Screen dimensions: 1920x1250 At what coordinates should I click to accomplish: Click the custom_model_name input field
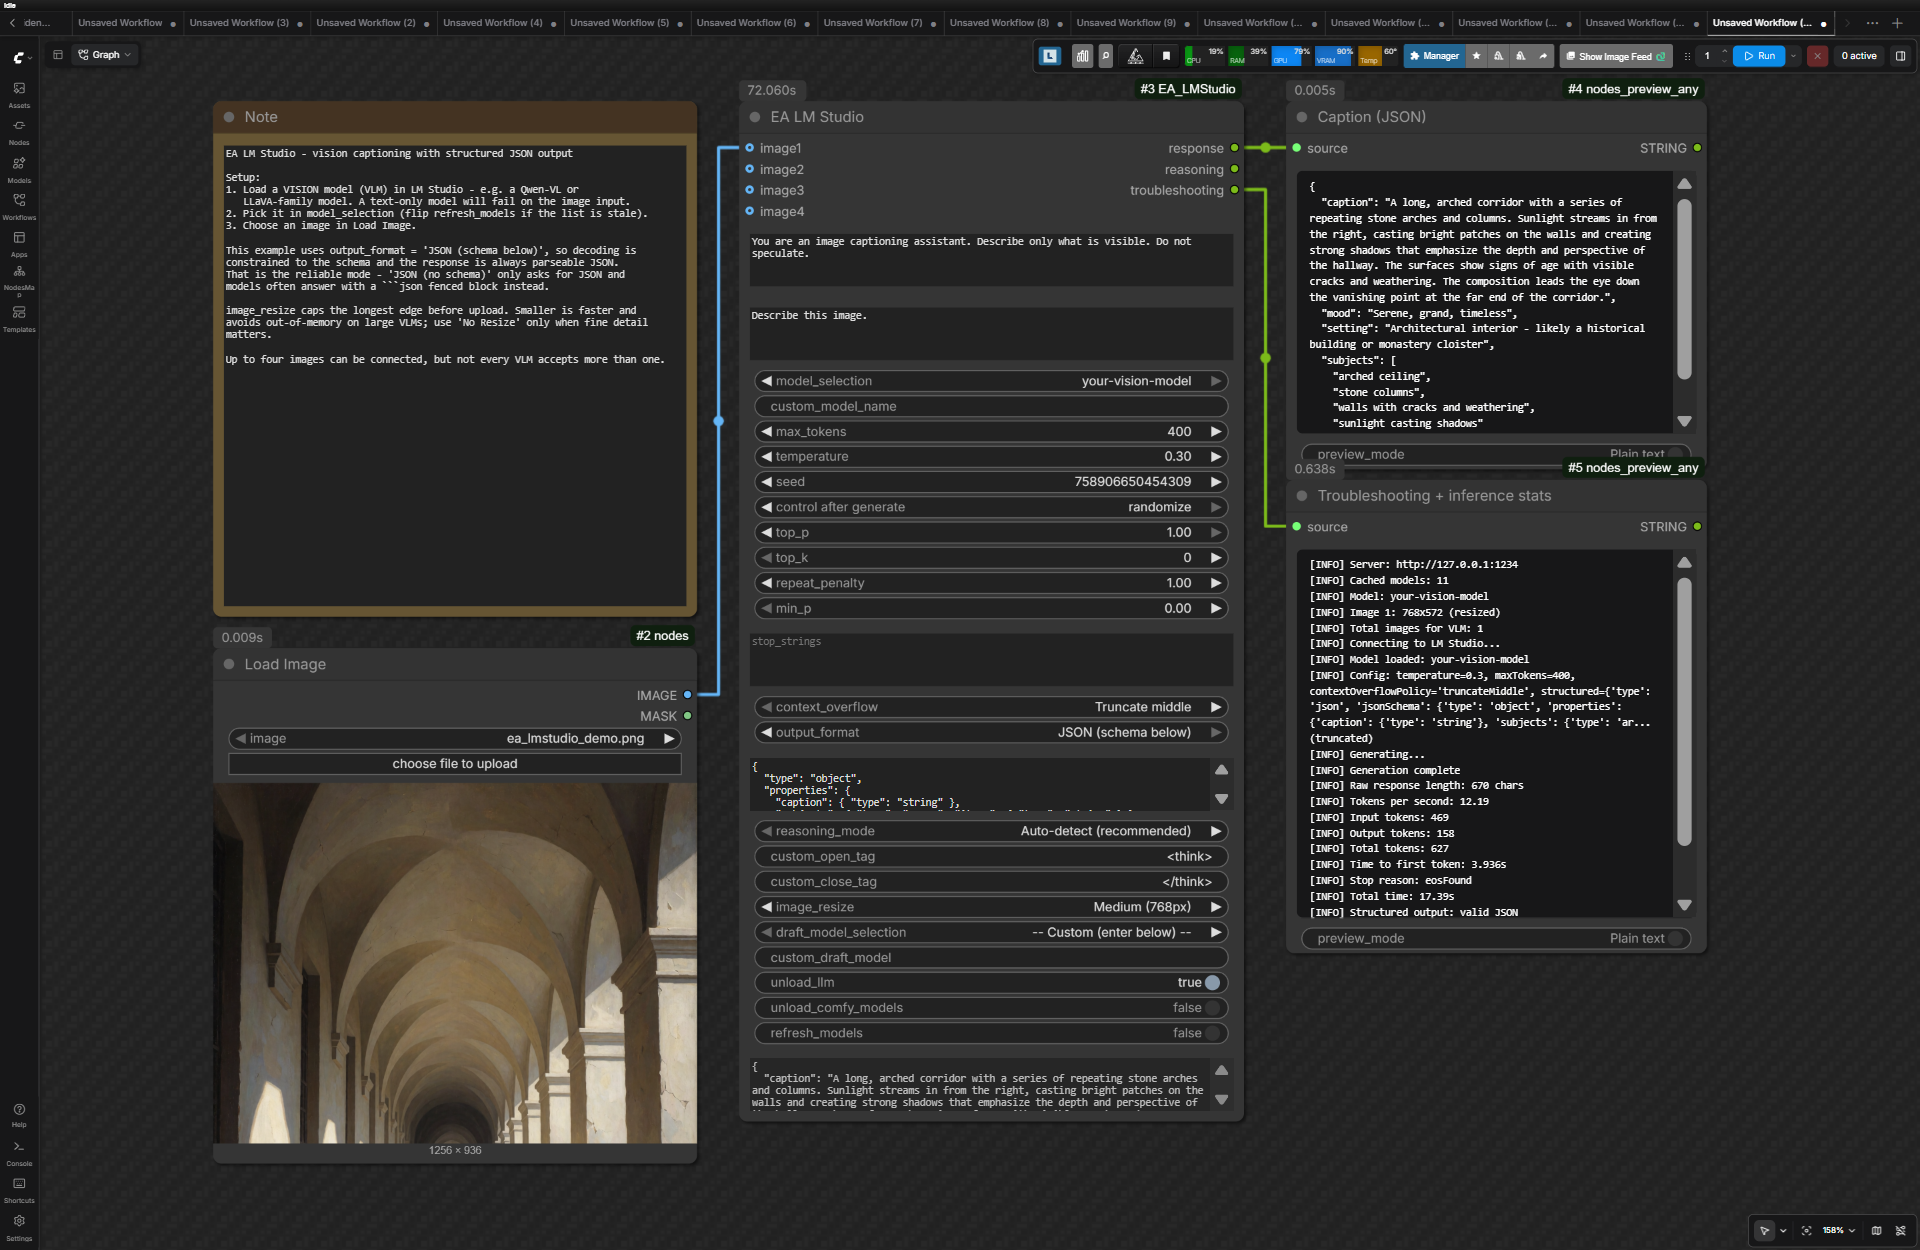[x=990, y=406]
